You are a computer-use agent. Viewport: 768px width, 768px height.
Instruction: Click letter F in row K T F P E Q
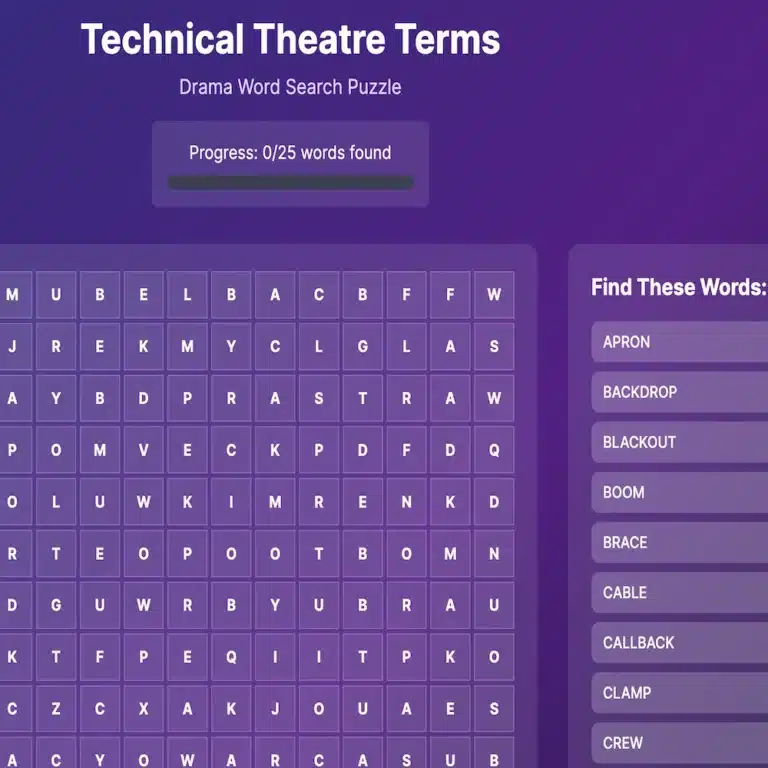pyautogui.click(x=99, y=657)
